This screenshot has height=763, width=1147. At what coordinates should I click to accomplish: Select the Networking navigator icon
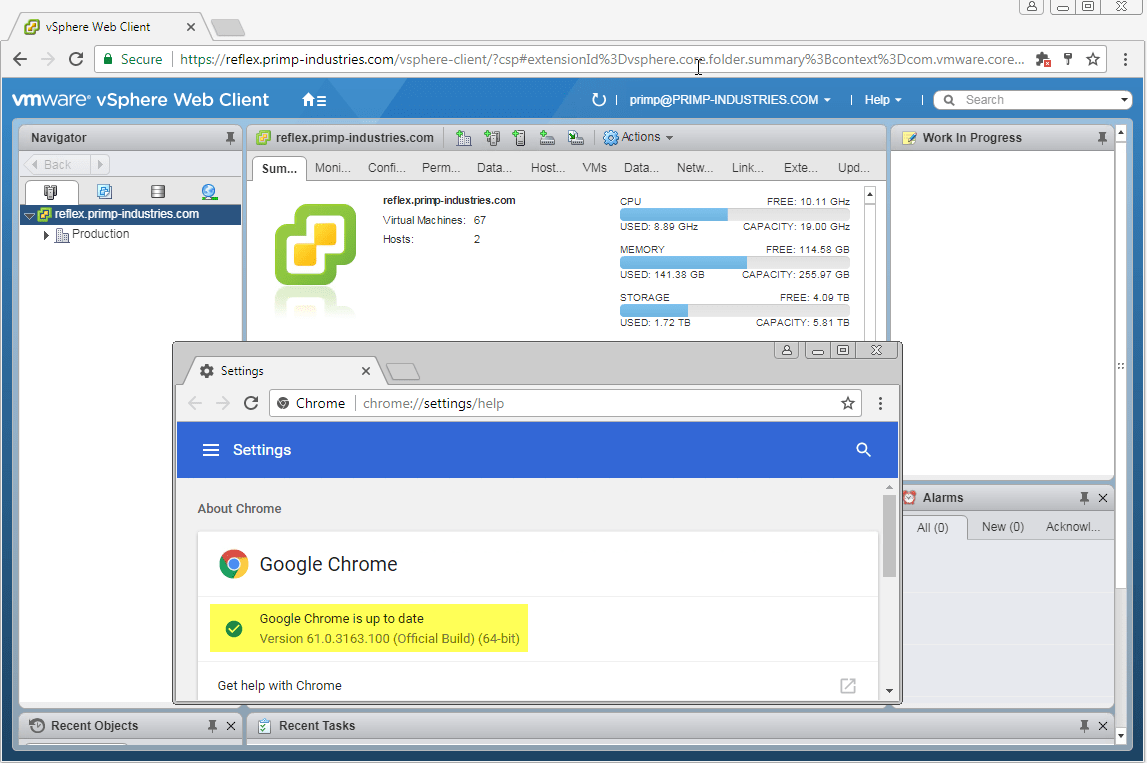(209, 192)
